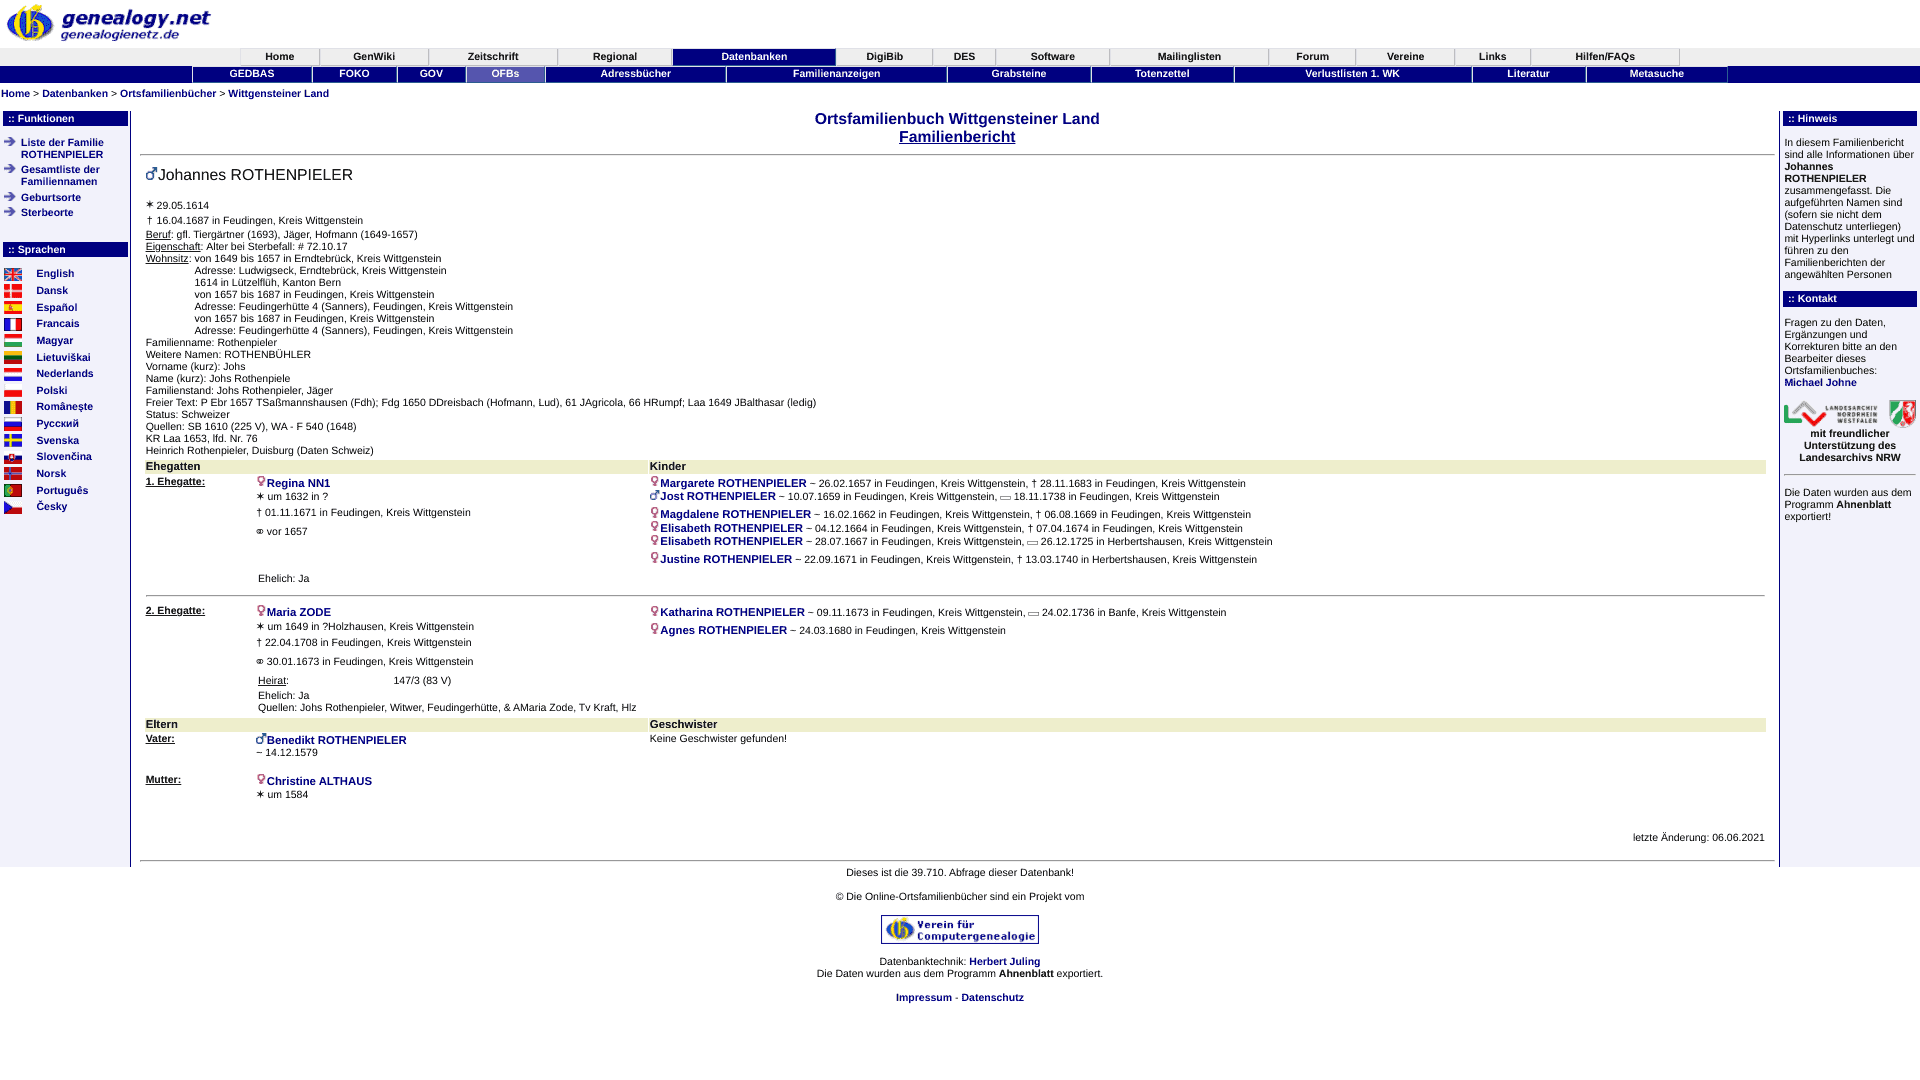The height and width of the screenshot is (1080, 1920).
Task: Open mother Christine ALTHAUS record
Action: click(319, 782)
